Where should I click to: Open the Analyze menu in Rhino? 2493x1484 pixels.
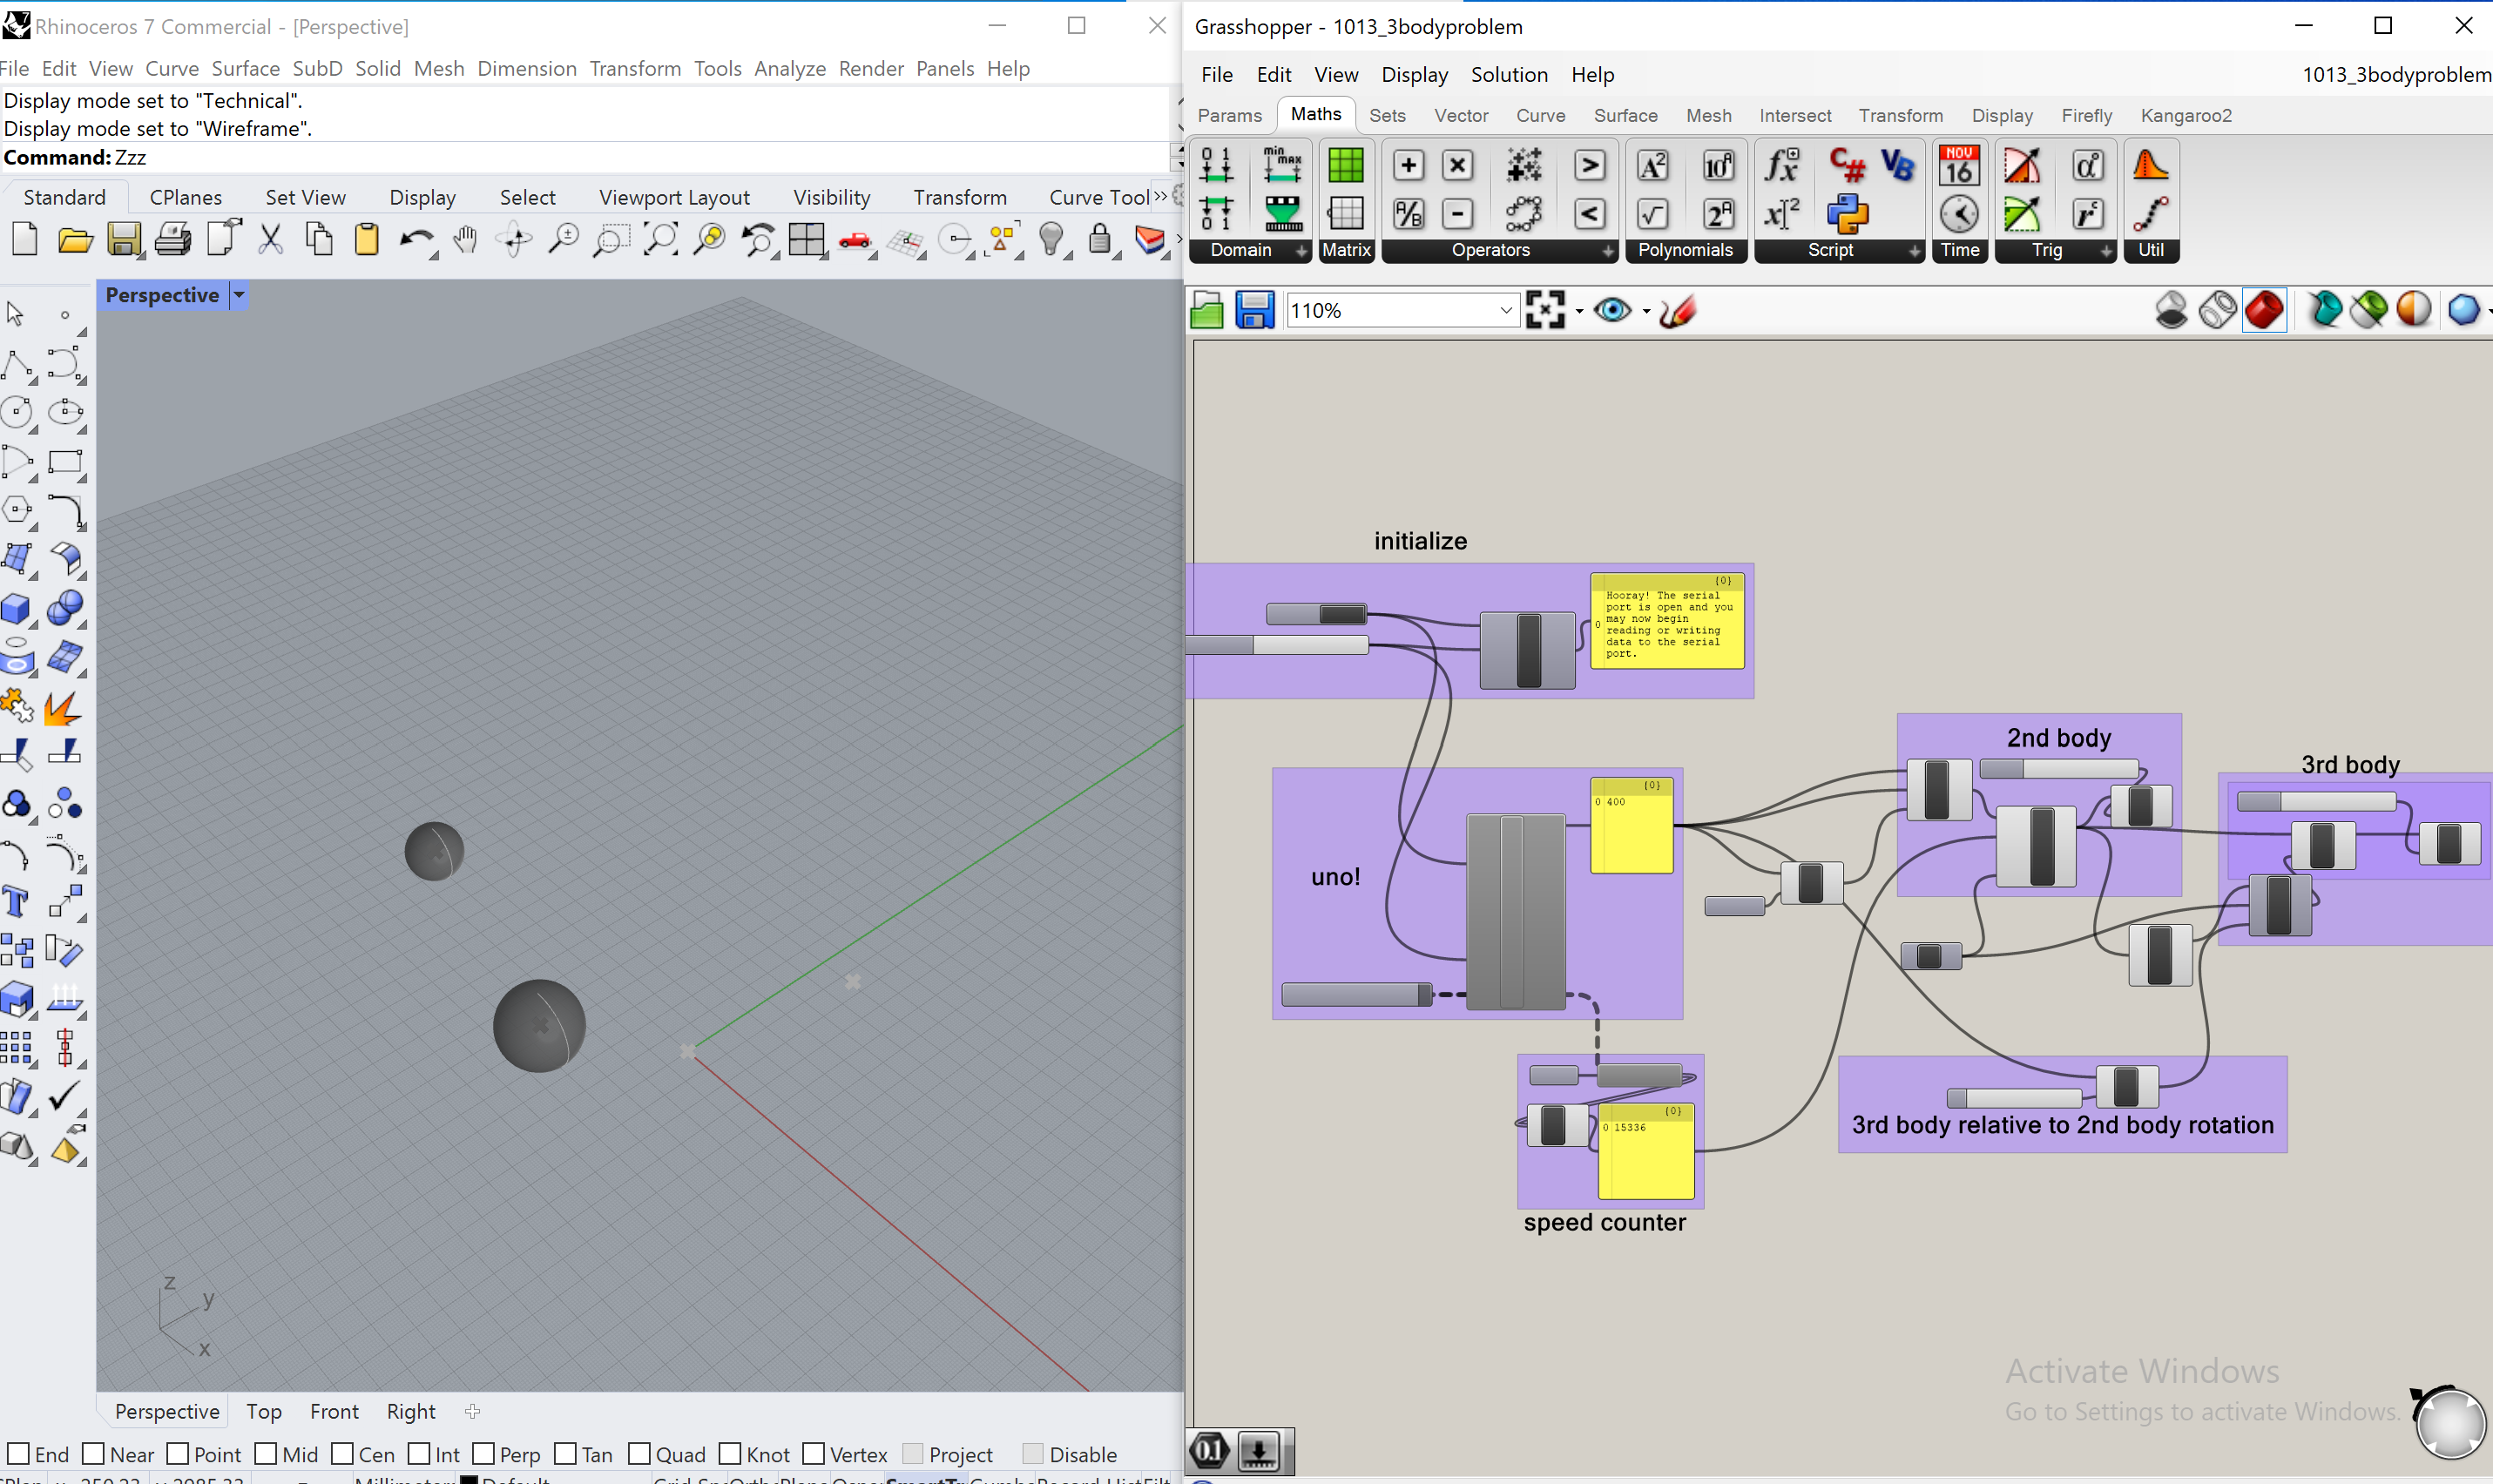pos(789,68)
